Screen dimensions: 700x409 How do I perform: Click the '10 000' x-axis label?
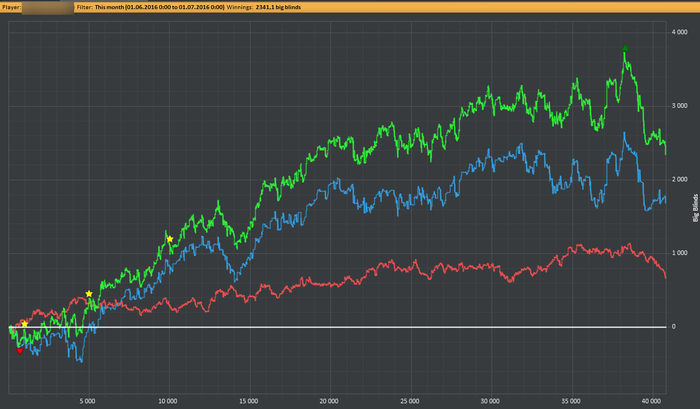pyautogui.click(x=168, y=401)
